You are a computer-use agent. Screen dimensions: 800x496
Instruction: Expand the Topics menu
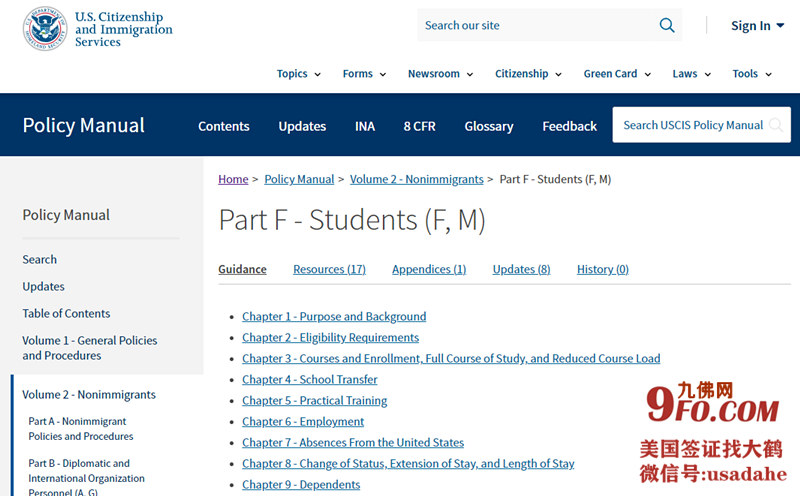pos(298,74)
